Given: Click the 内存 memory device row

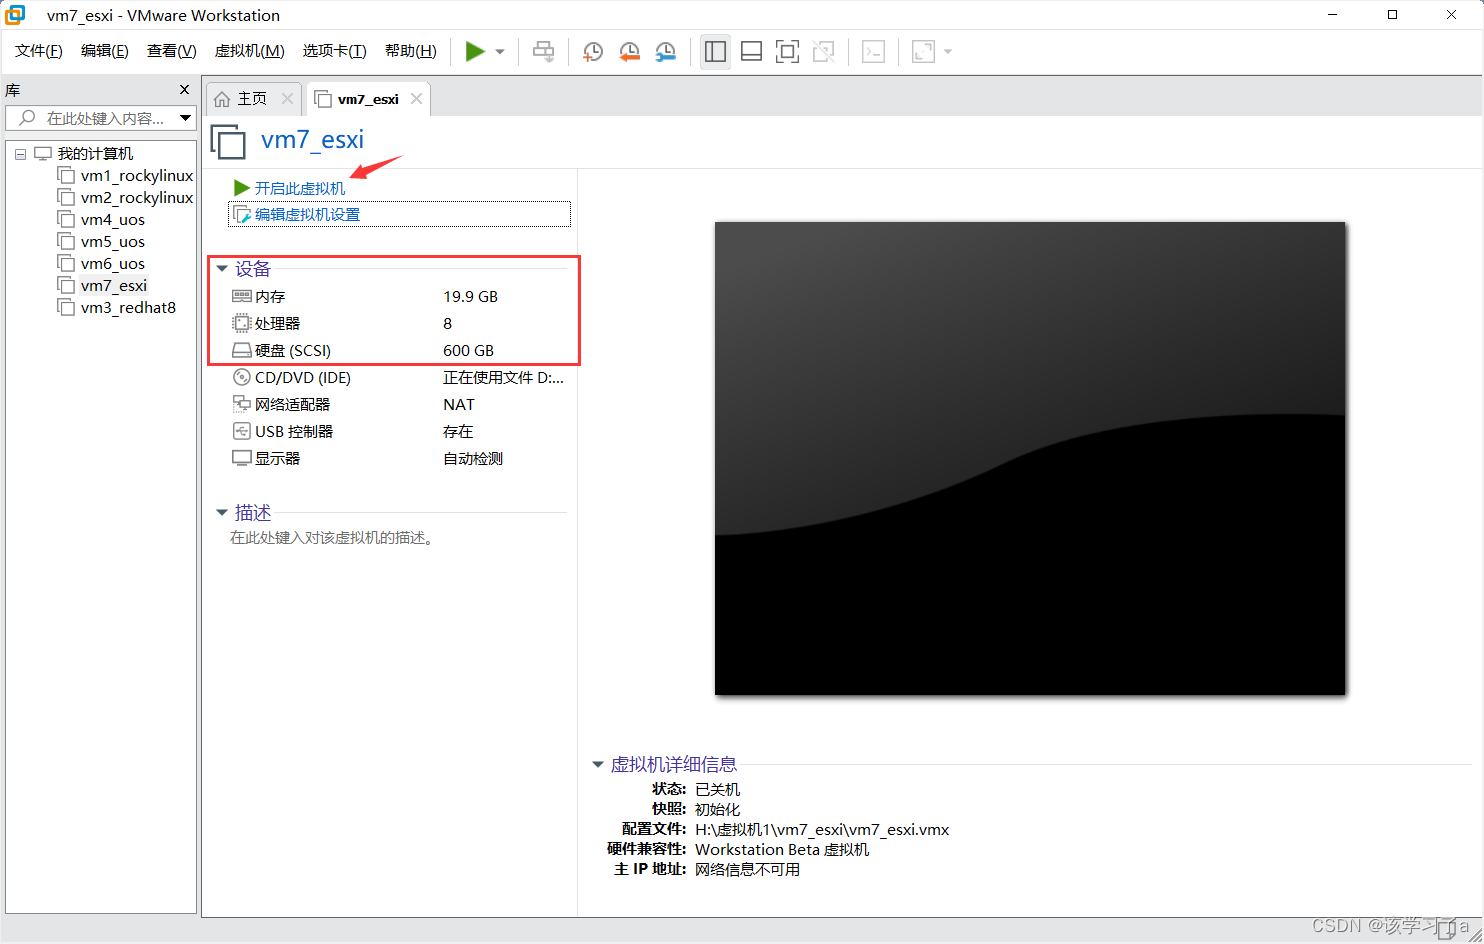Looking at the screenshot, I should (399, 296).
